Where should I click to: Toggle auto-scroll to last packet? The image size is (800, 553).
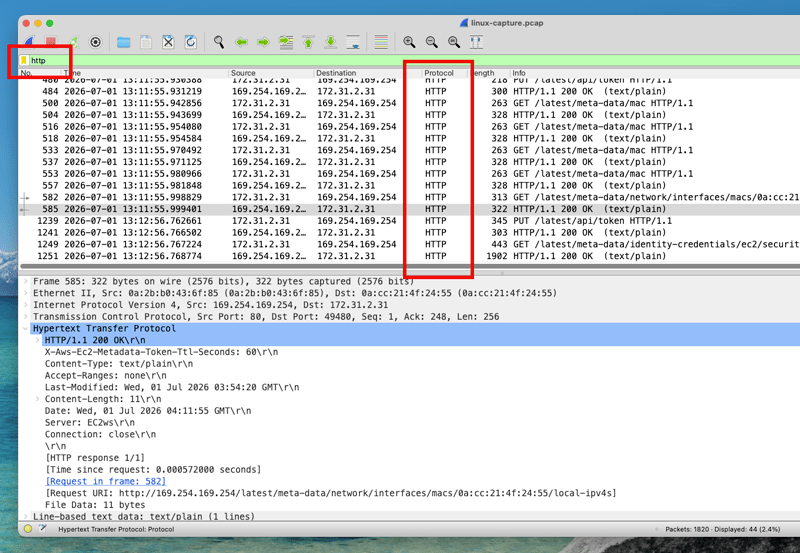pos(353,42)
